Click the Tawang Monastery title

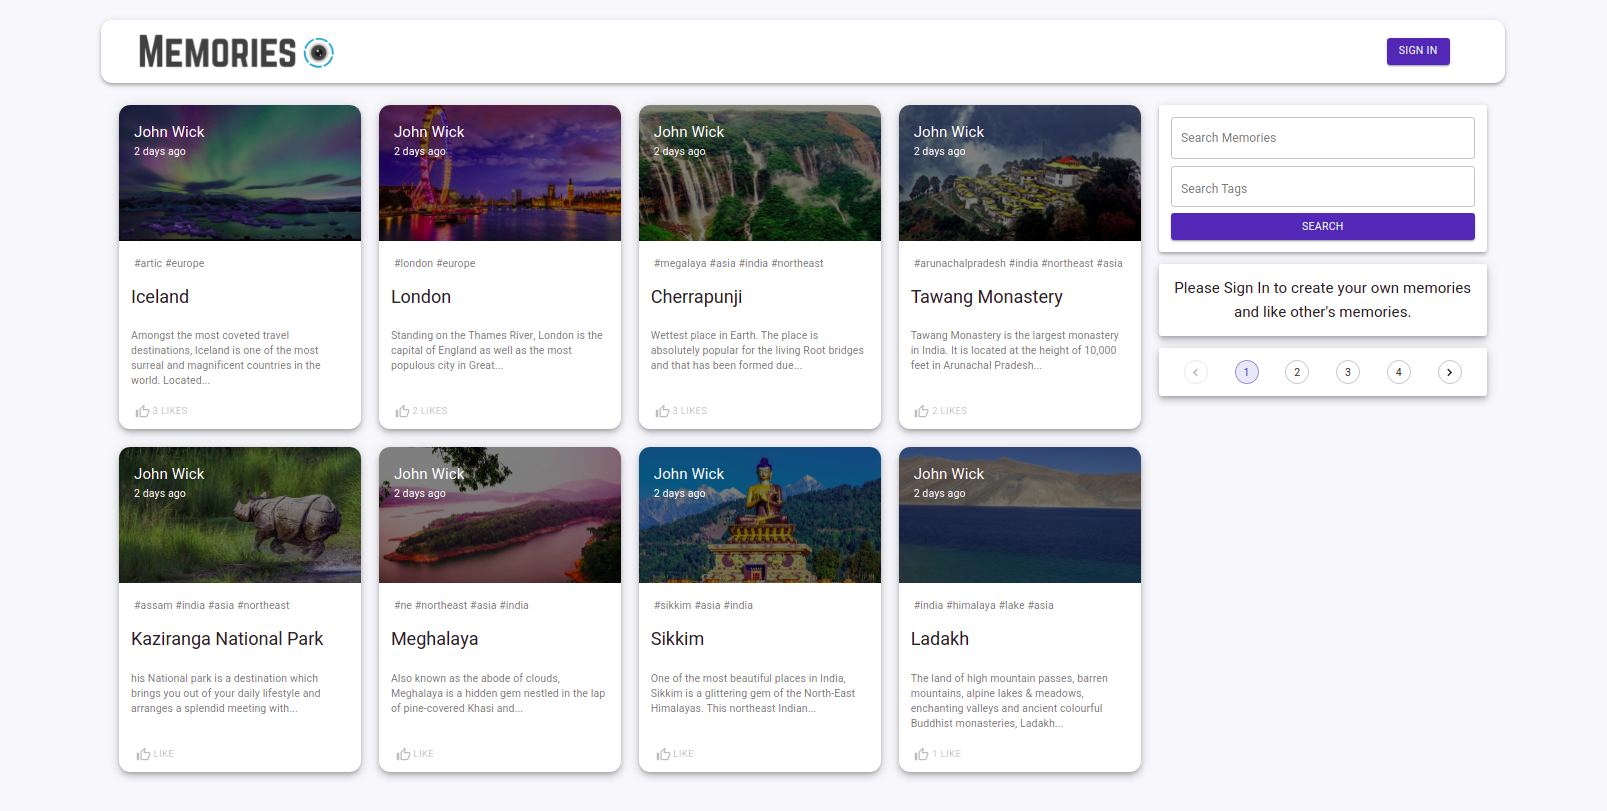point(987,297)
